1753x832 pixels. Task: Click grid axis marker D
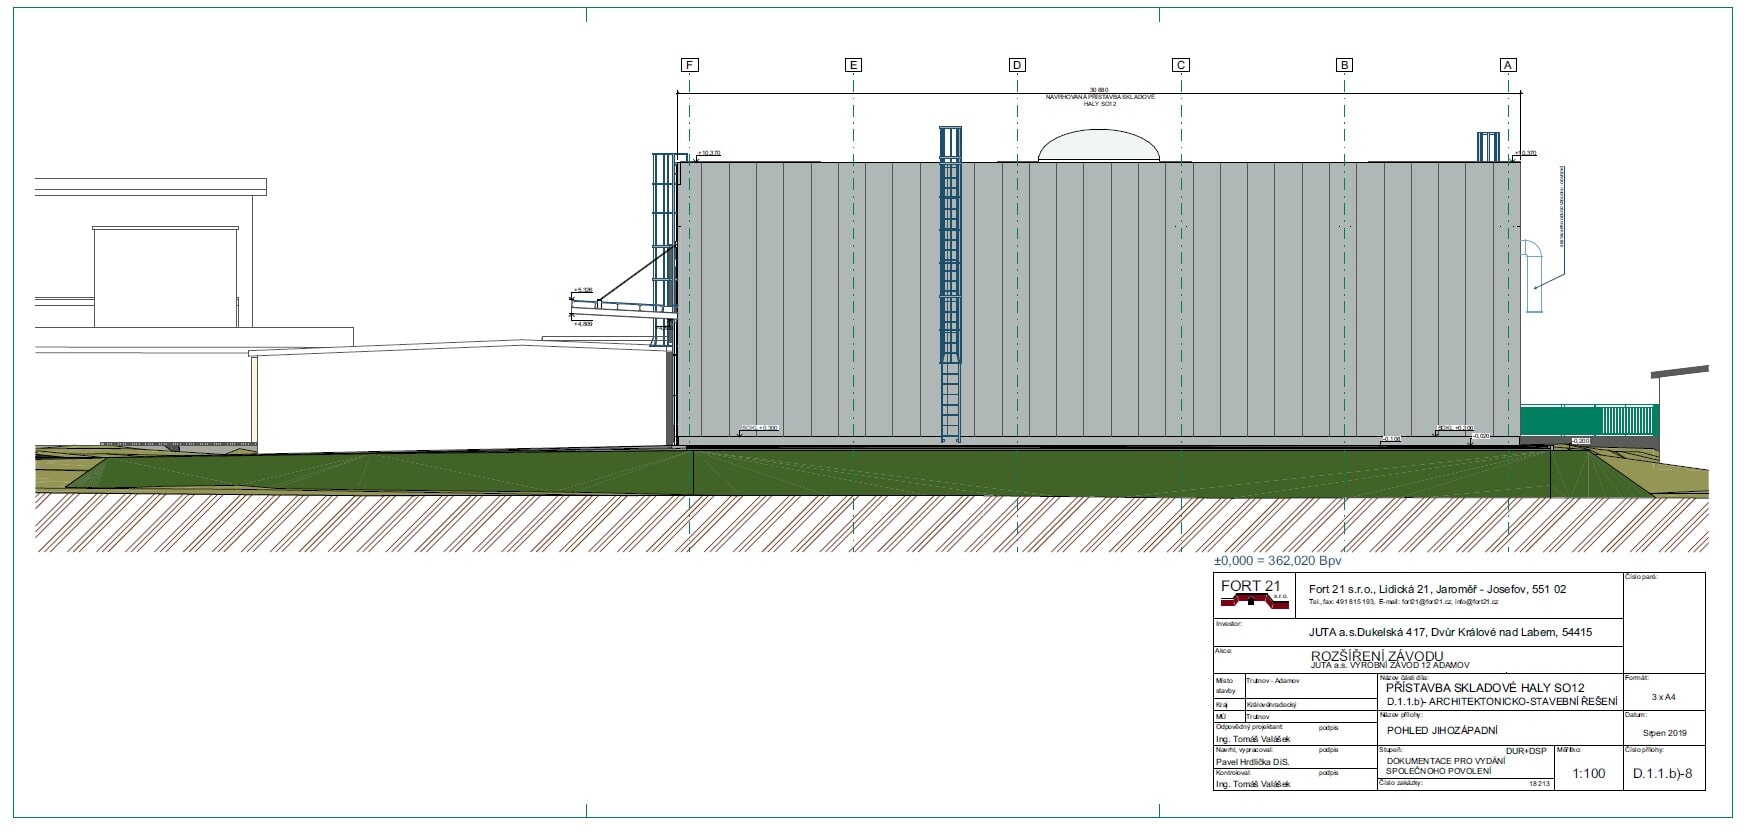click(x=1017, y=65)
